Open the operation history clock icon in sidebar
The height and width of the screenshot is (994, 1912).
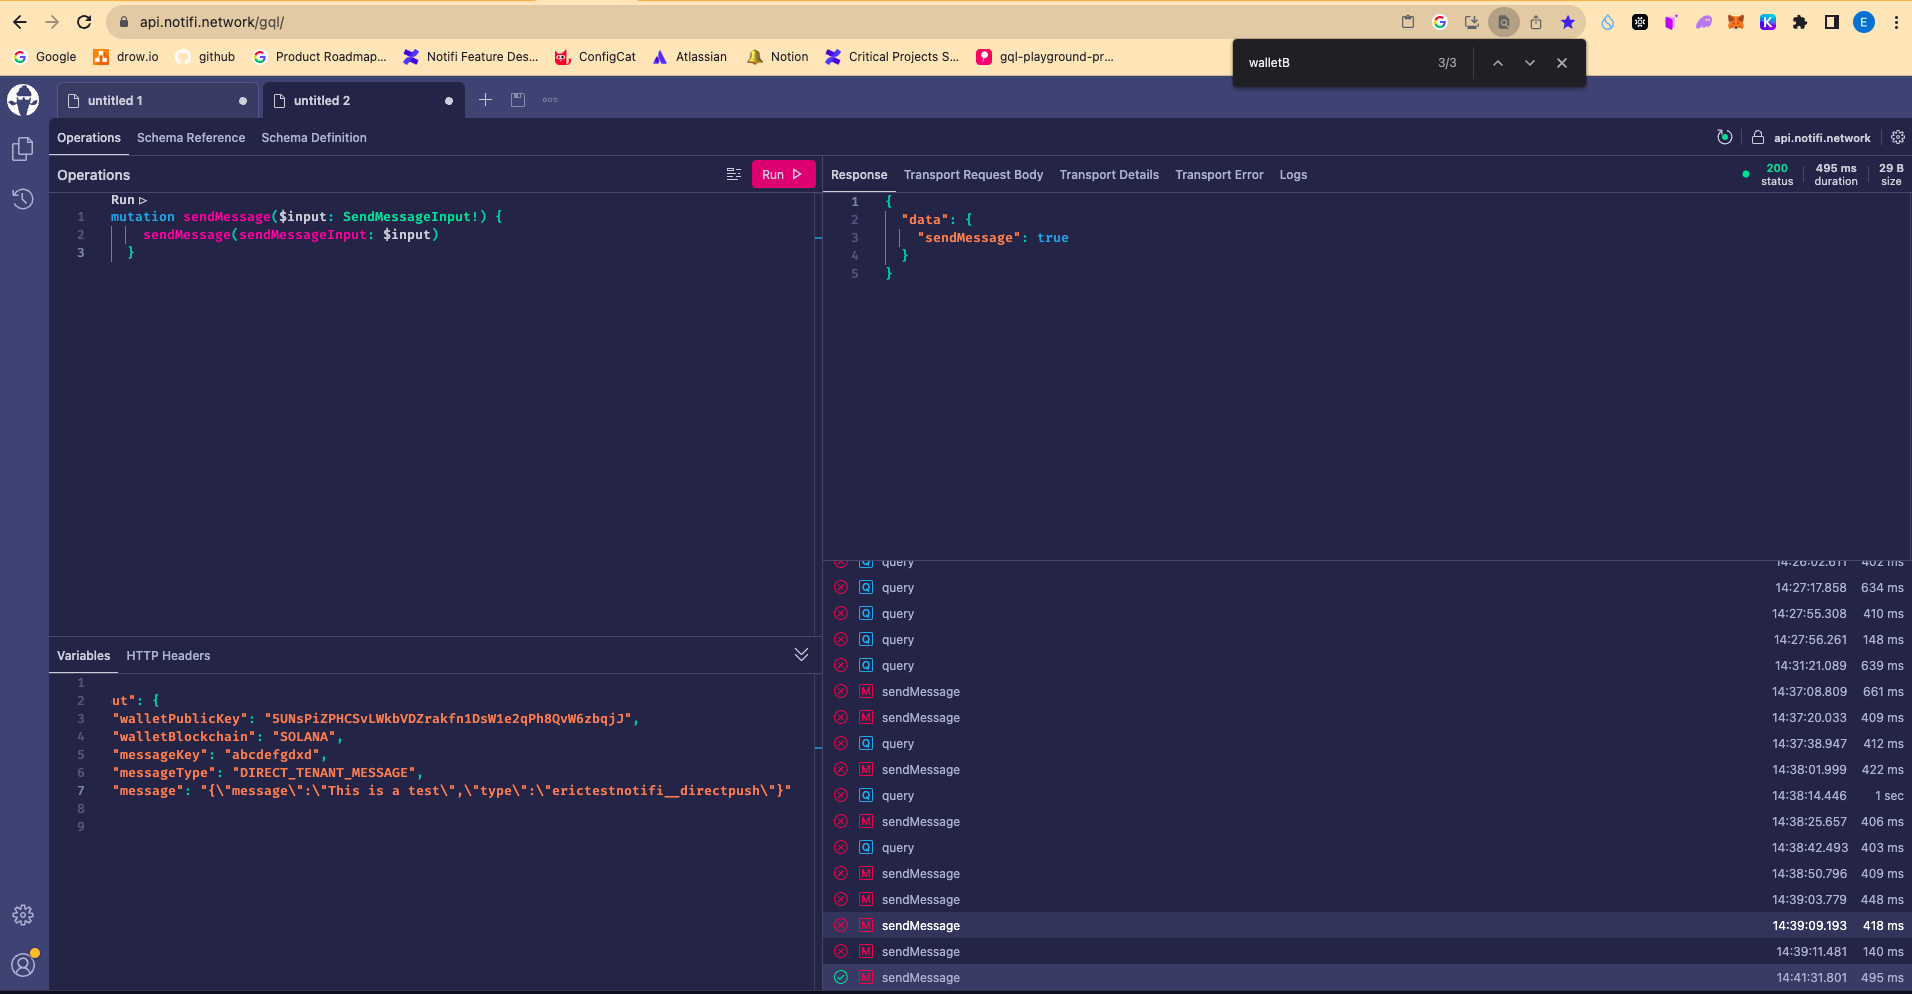23,199
